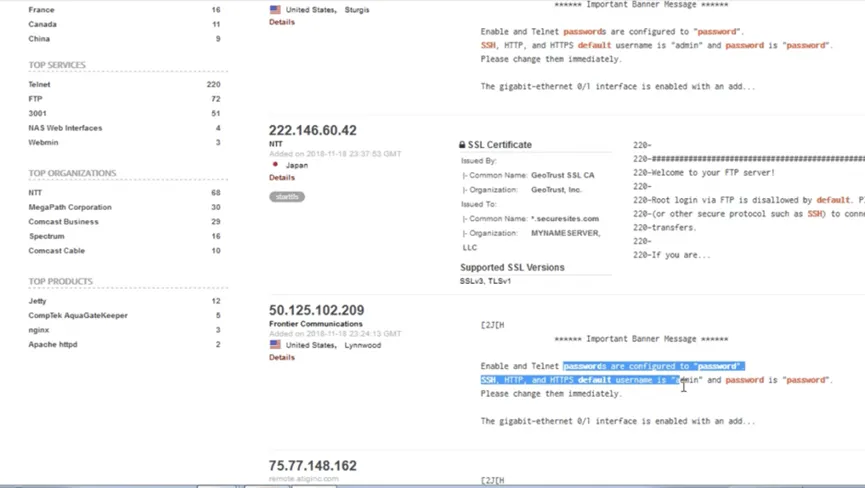Click the highlighted 'passwords are configured' text
The height and width of the screenshot is (488, 865).
[654, 366]
